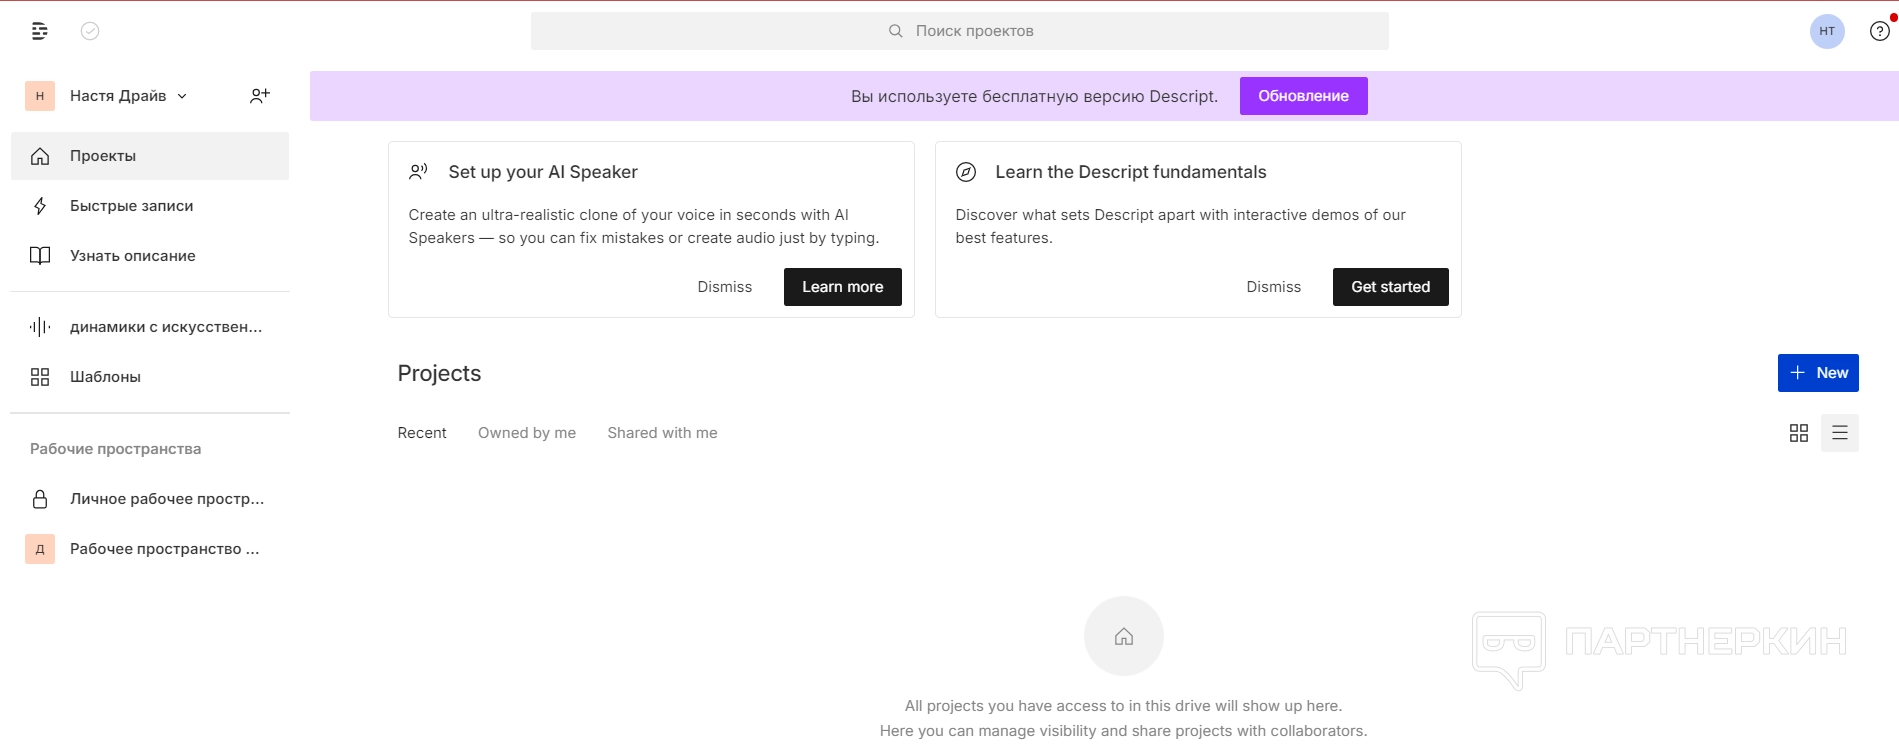Open Шаблоны templates in sidebar

105,377
